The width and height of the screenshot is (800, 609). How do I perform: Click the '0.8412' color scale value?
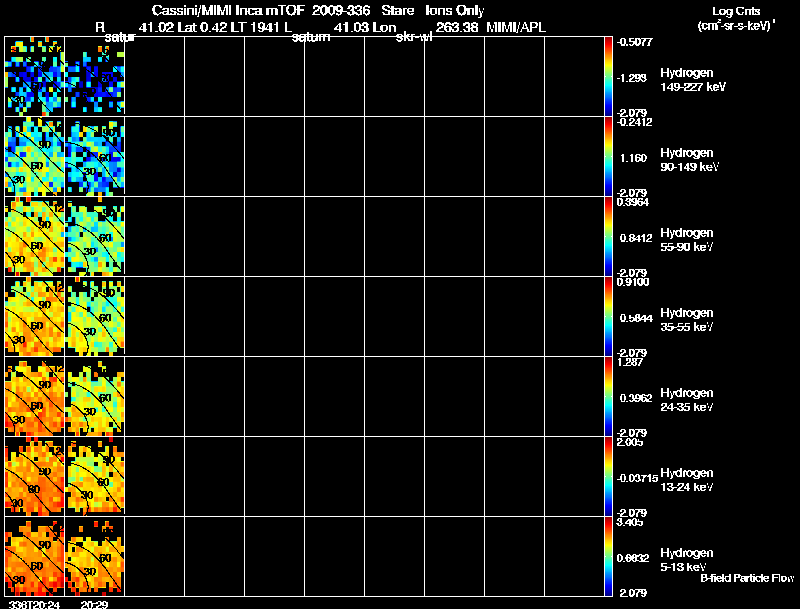(636, 238)
